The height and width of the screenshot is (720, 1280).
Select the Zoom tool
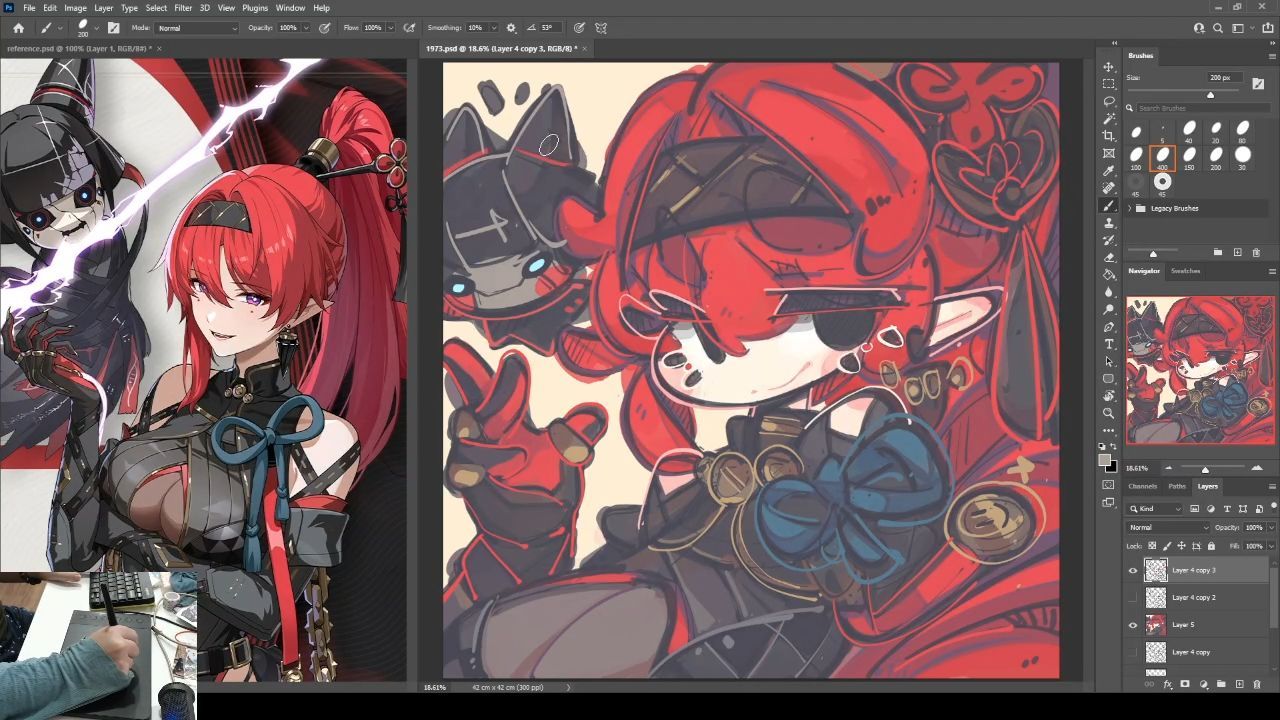tap(1108, 413)
